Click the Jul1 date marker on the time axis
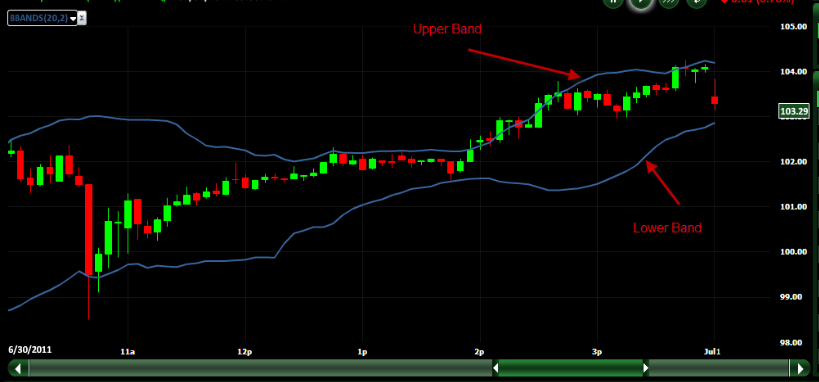819x382 pixels. click(712, 352)
